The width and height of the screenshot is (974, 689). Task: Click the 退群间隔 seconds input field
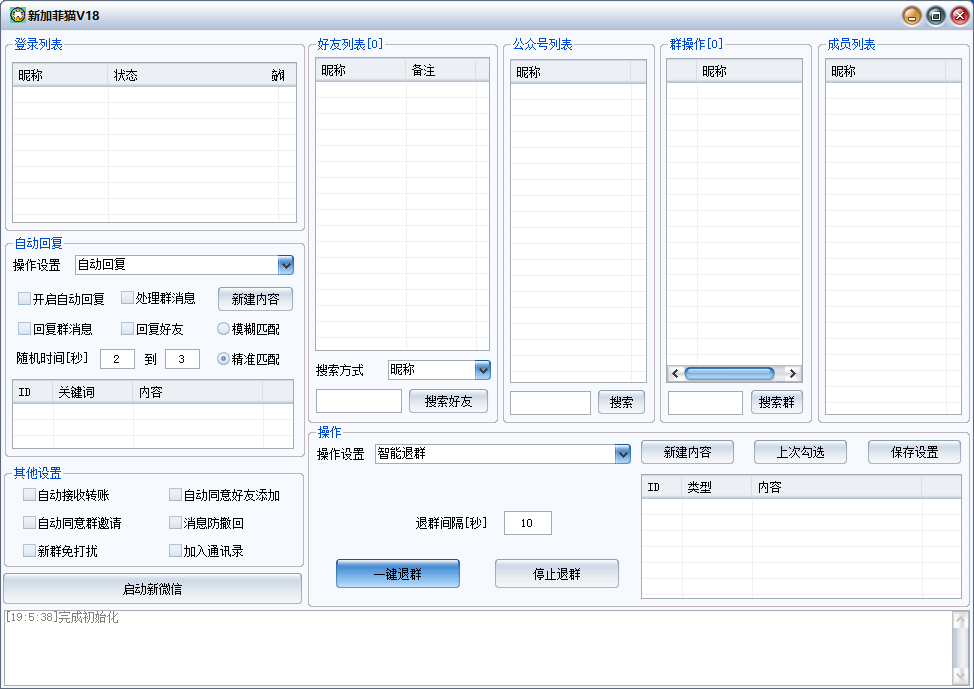pyautogui.click(x=527, y=523)
